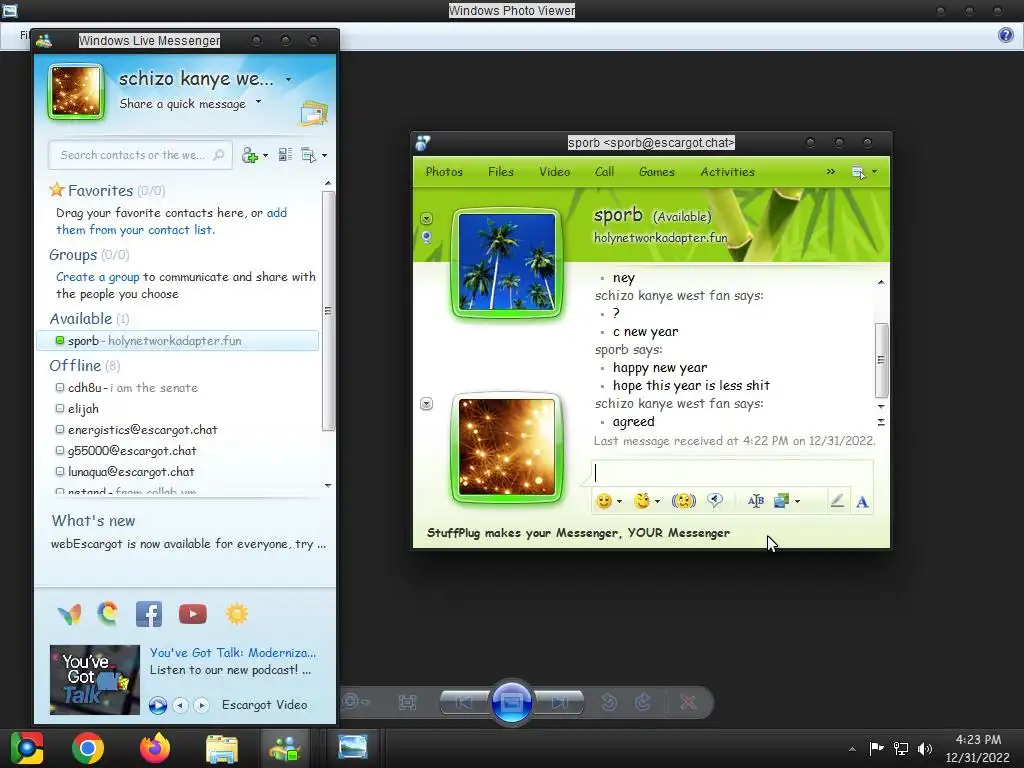Click the chat message scrollbar thumb

pyautogui.click(x=881, y=360)
